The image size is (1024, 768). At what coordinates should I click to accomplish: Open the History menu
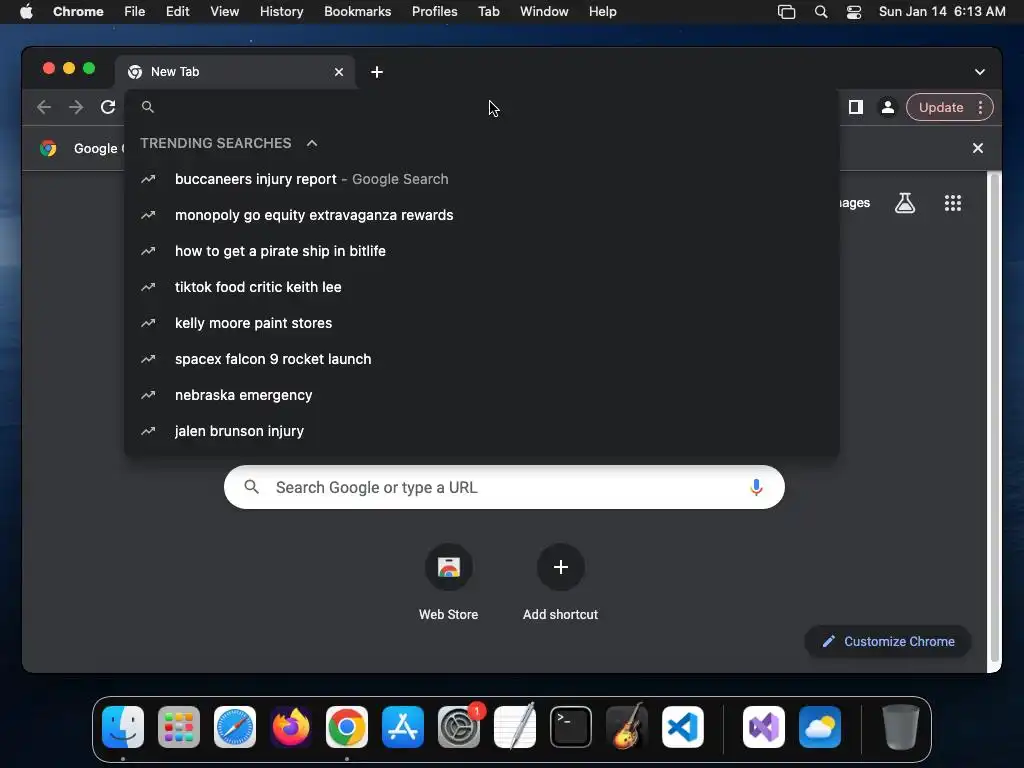click(x=281, y=12)
